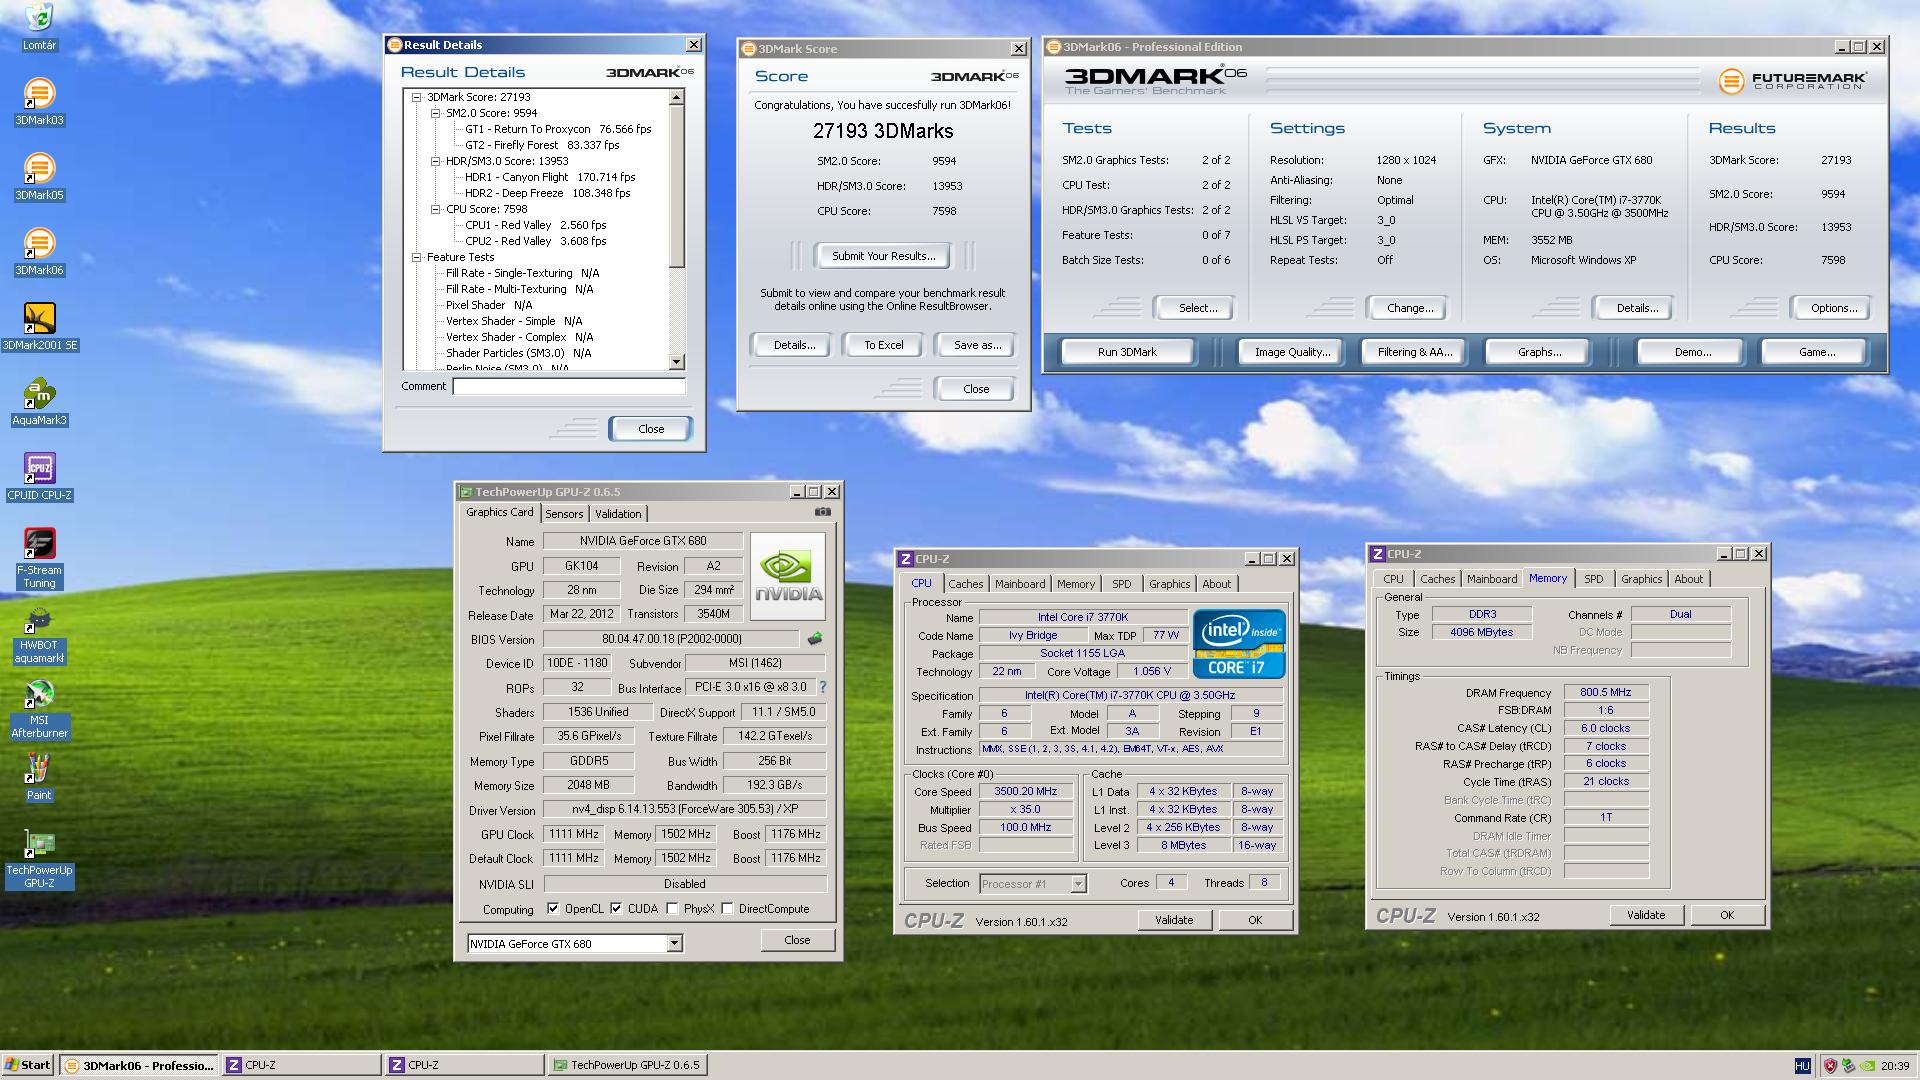Viewport: 1920px width, 1080px height.
Task: Launch MSI Afterburner desktop icon
Action: 39,708
